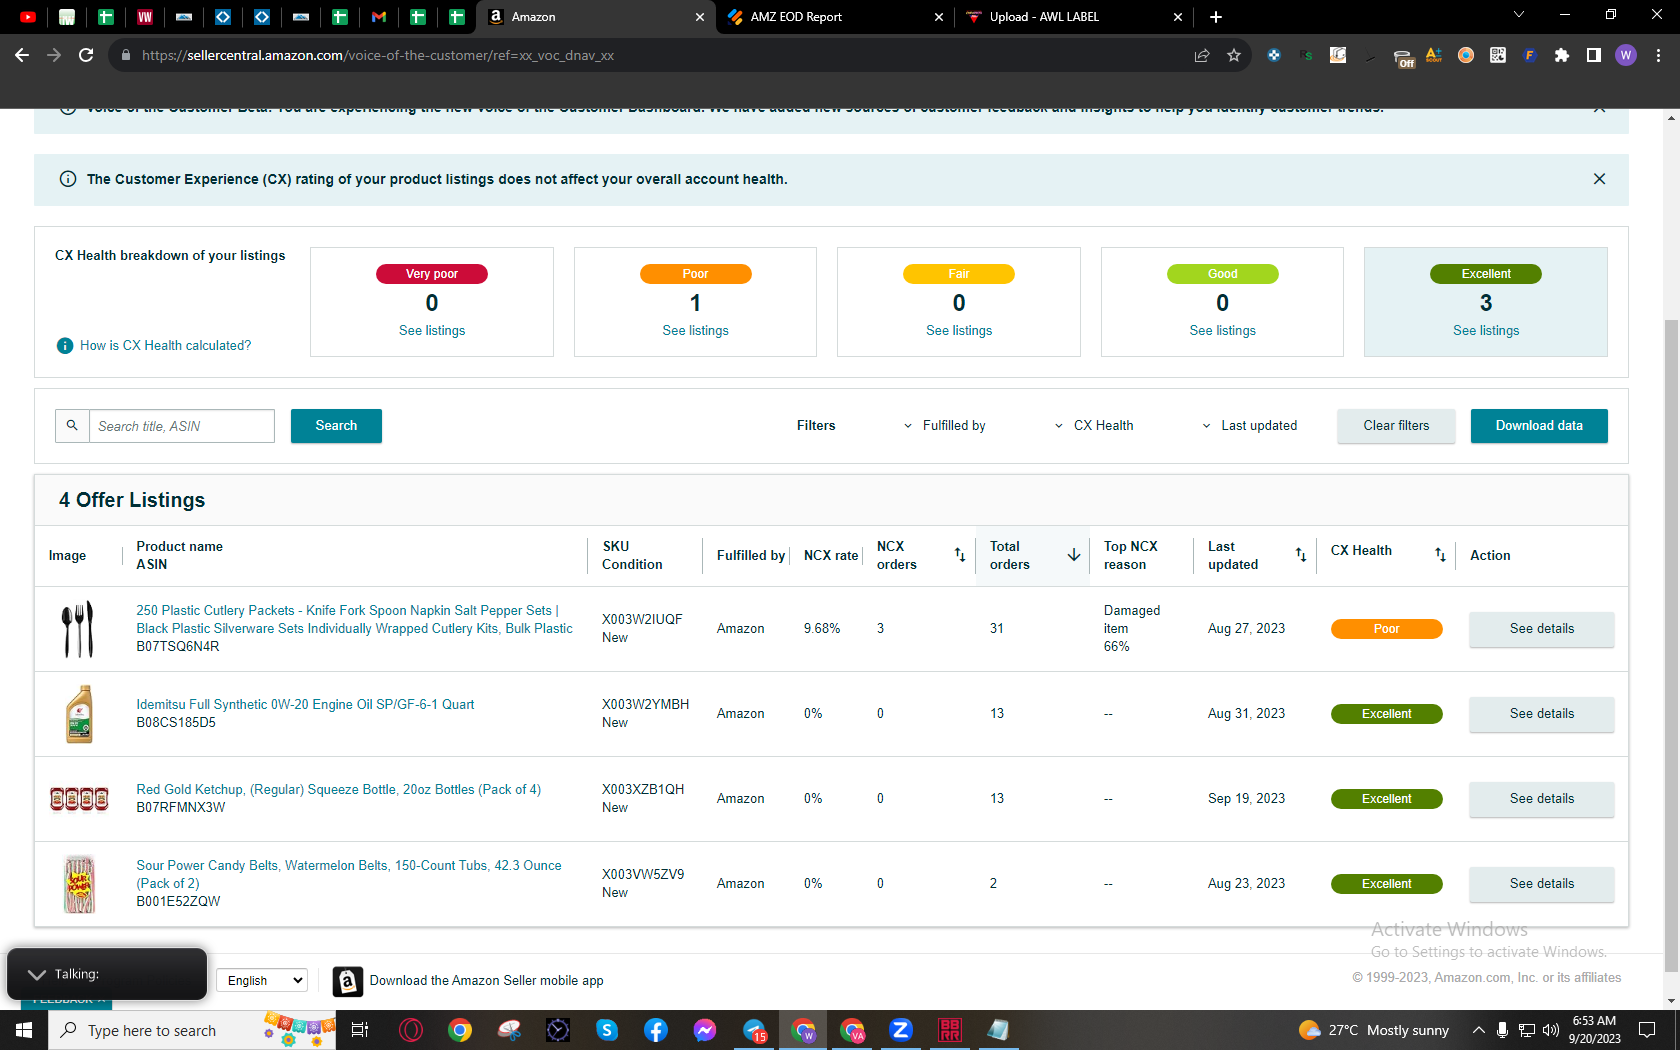See listings under Very poor
This screenshot has width=1680, height=1050.
(x=432, y=331)
